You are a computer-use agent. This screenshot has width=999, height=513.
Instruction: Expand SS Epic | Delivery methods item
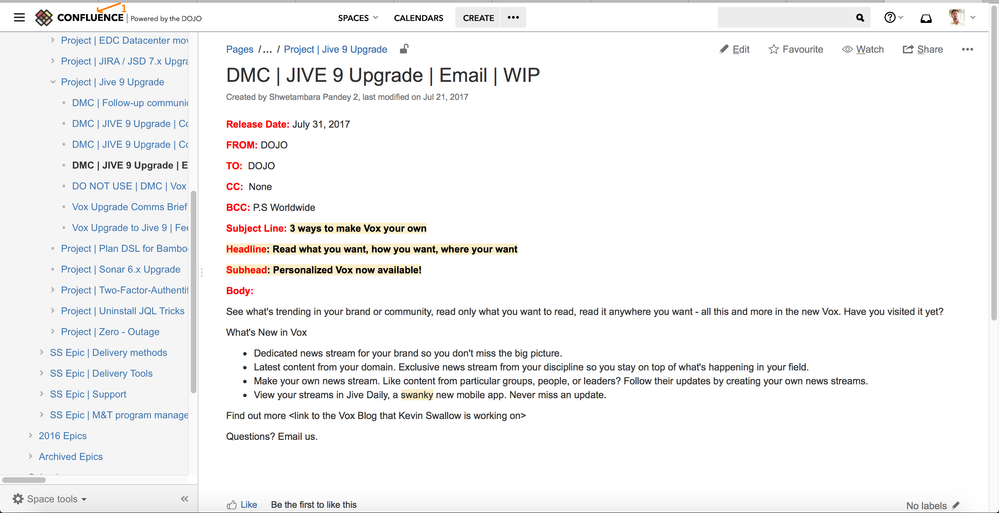41,352
